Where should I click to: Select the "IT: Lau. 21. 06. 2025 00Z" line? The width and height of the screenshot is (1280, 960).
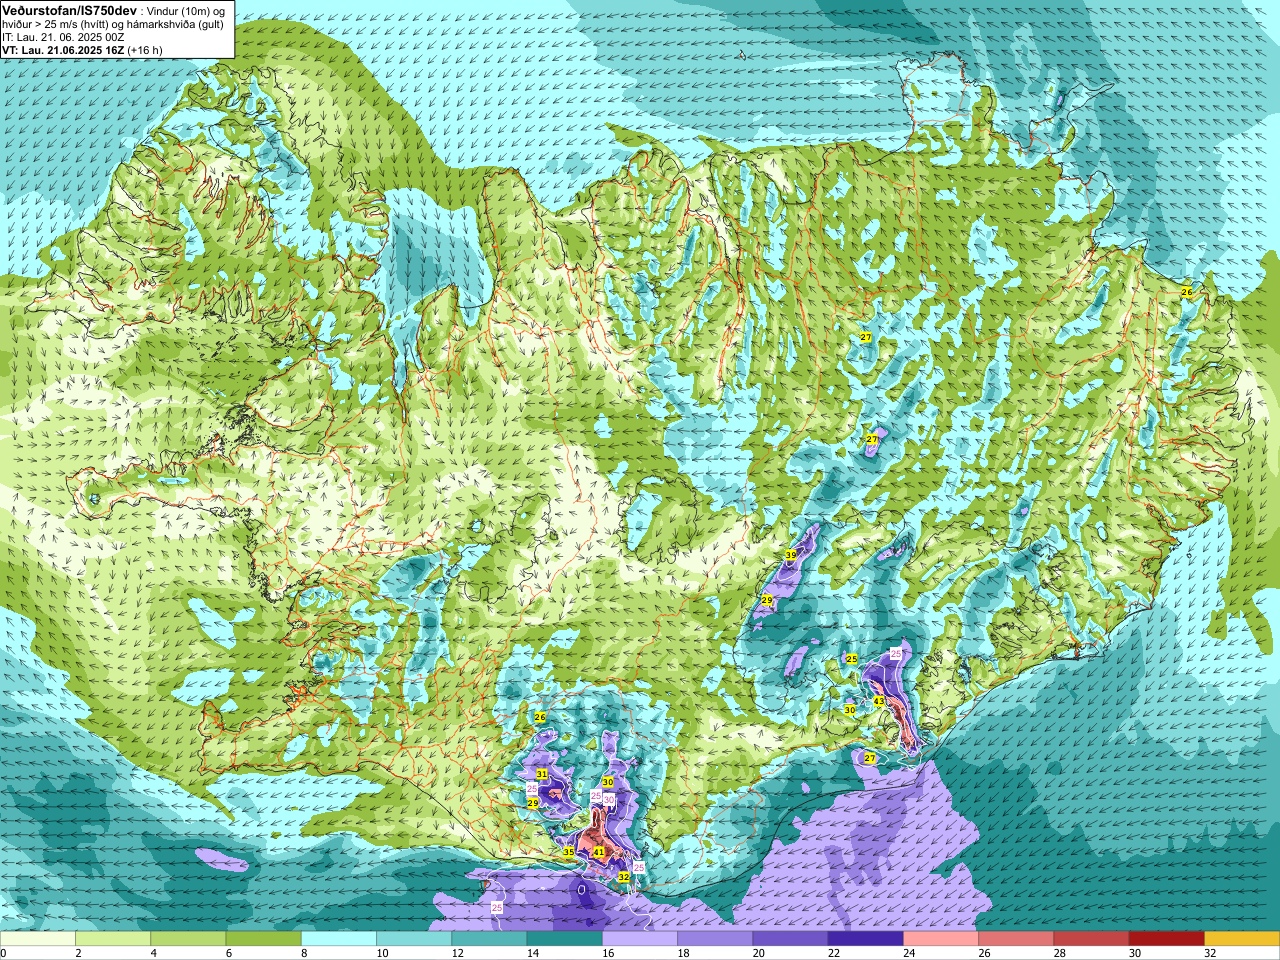tap(63, 37)
